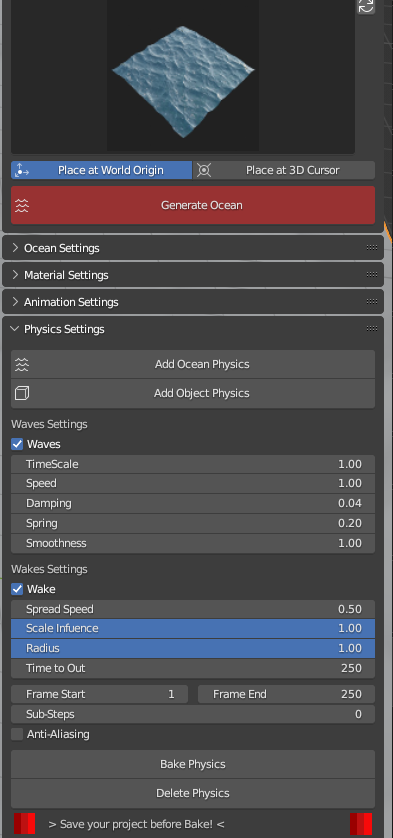Click the Frame End input field
The width and height of the screenshot is (393, 838).
(287, 694)
